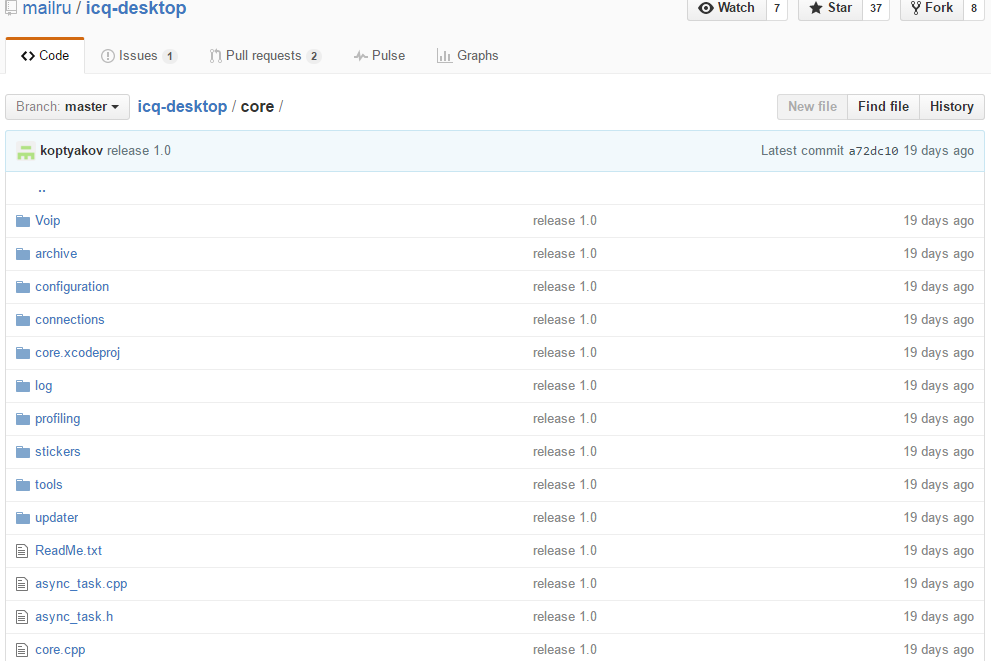
Task: Open the async_task.h file
Action: click(x=74, y=617)
